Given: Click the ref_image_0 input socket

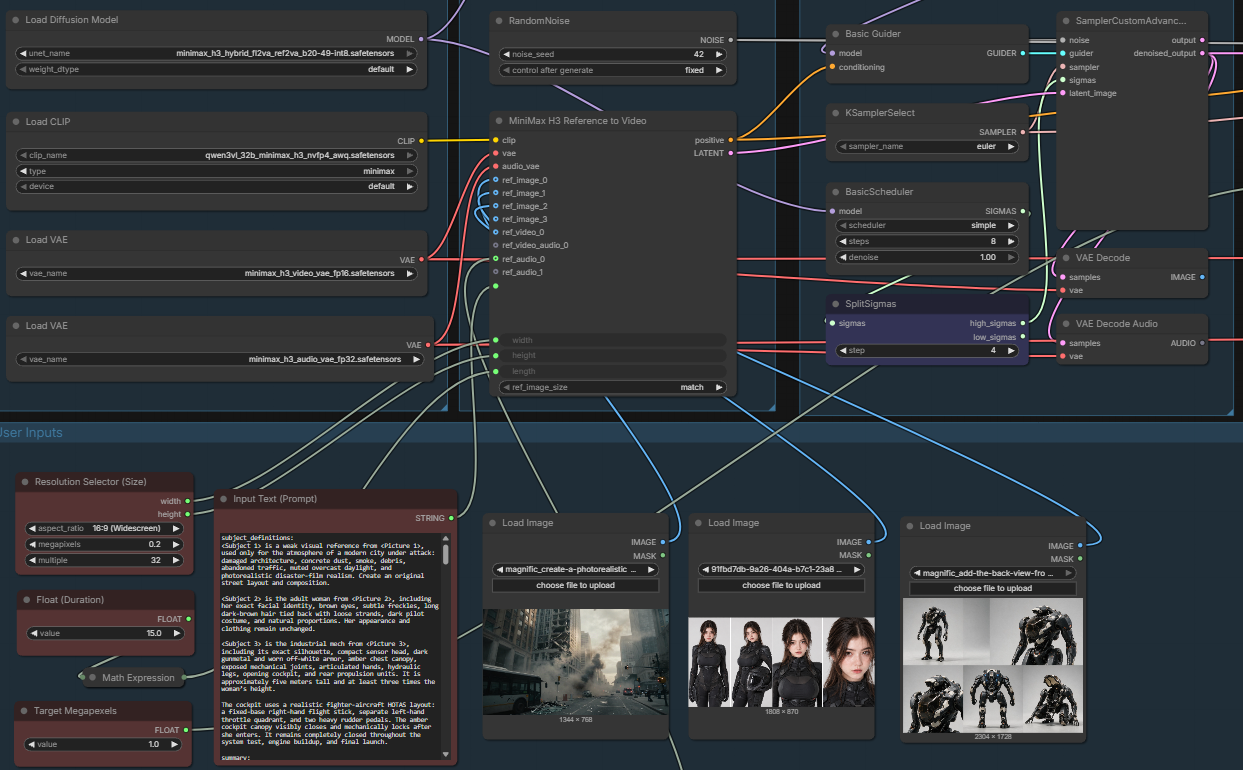Looking at the screenshot, I should [495, 180].
